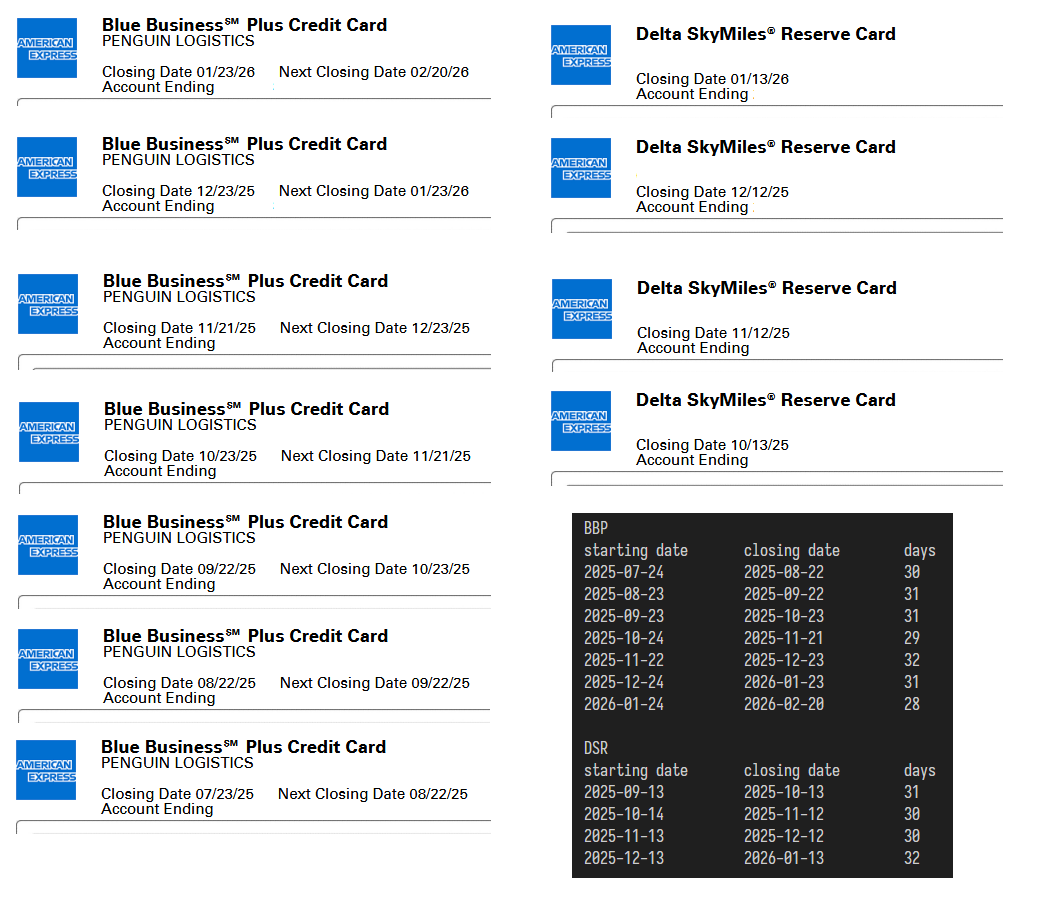The width and height of the screenshot is (1055, 924).
Task: Click the Next Closing Date 08/22/25 text
Action: click(372, 794)
